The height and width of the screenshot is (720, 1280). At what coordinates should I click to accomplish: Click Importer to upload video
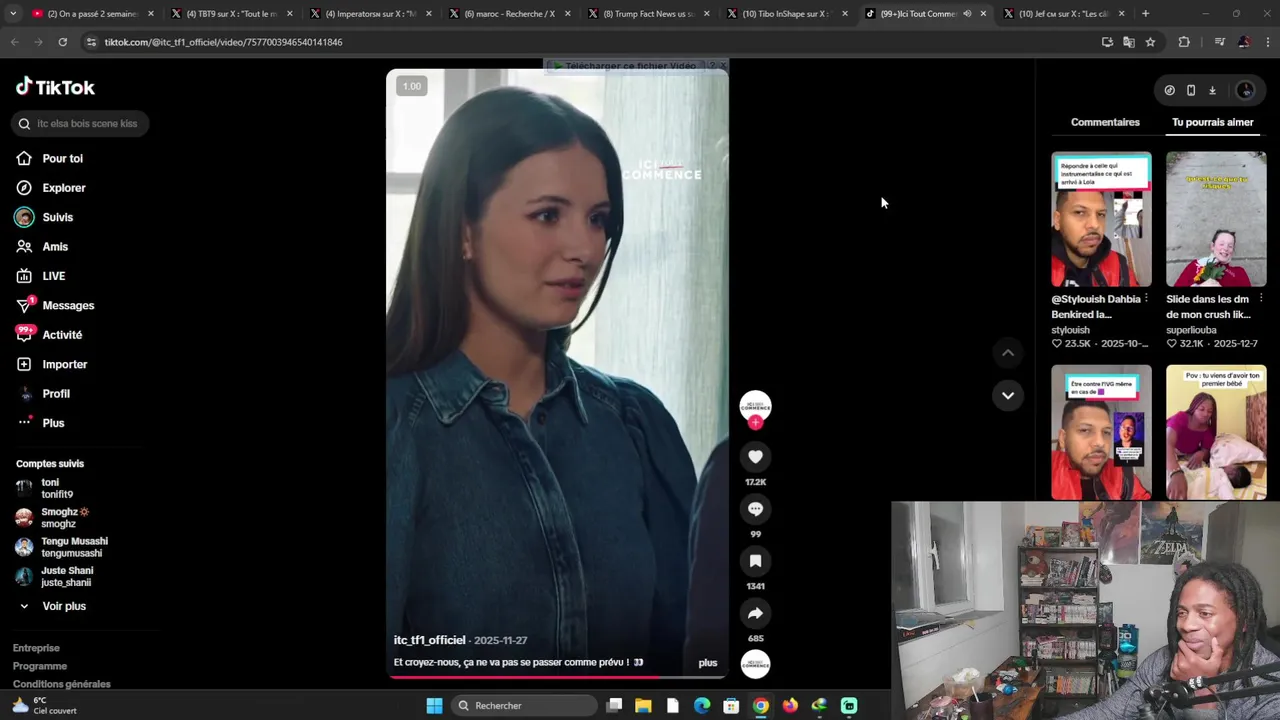click(52, 365)
